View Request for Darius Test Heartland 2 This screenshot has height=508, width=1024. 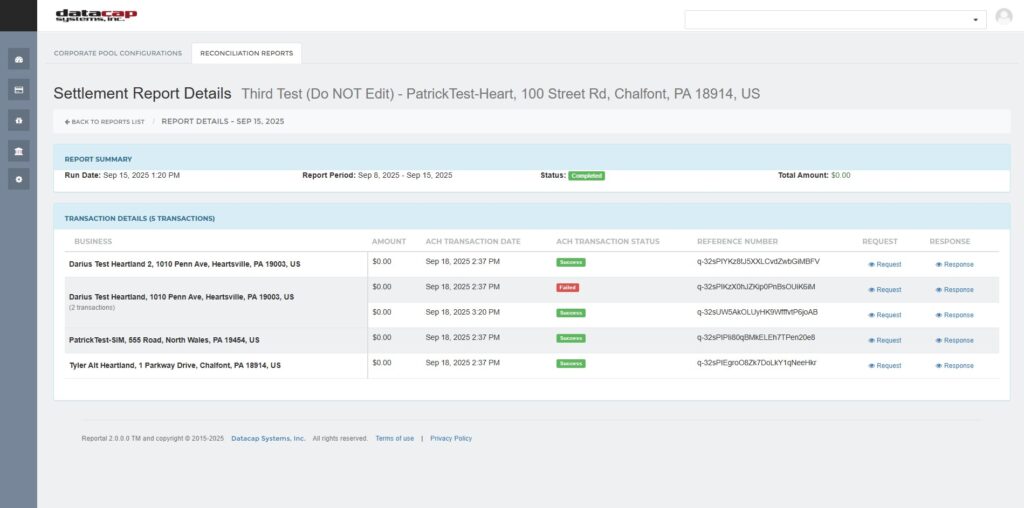(x=885, y=264)
